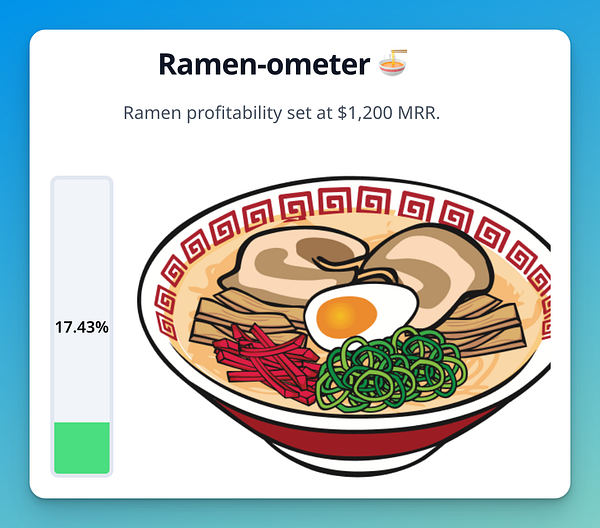The width and height of the screenshot is (600, 528).
Task: Click the egg yolk in ramen illustration
Action: 347,315
